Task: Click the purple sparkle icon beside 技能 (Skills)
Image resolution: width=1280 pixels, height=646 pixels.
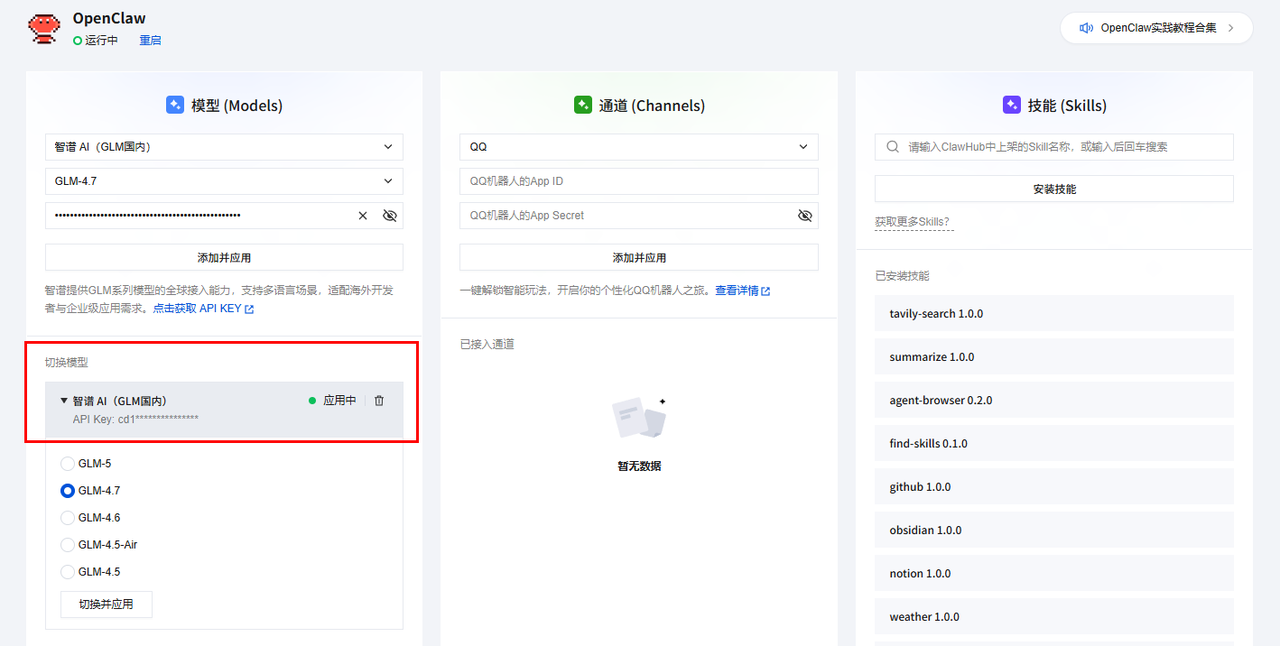Action: [1012, 105]
